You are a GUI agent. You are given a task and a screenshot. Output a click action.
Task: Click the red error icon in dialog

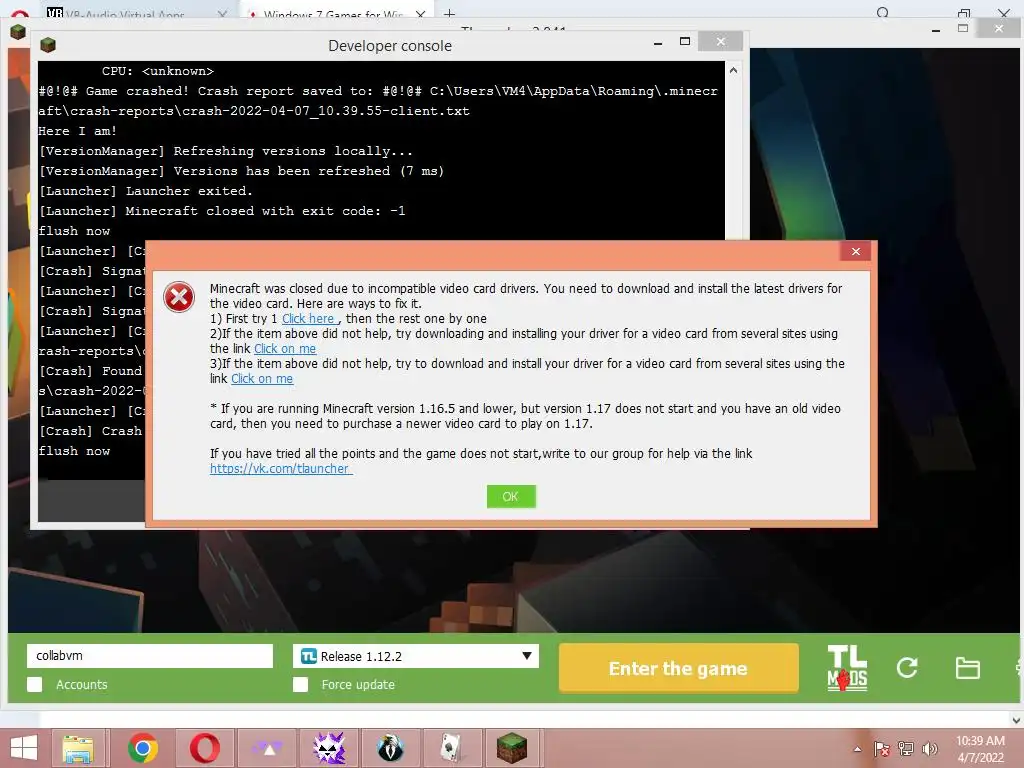(x=179, y=297)
